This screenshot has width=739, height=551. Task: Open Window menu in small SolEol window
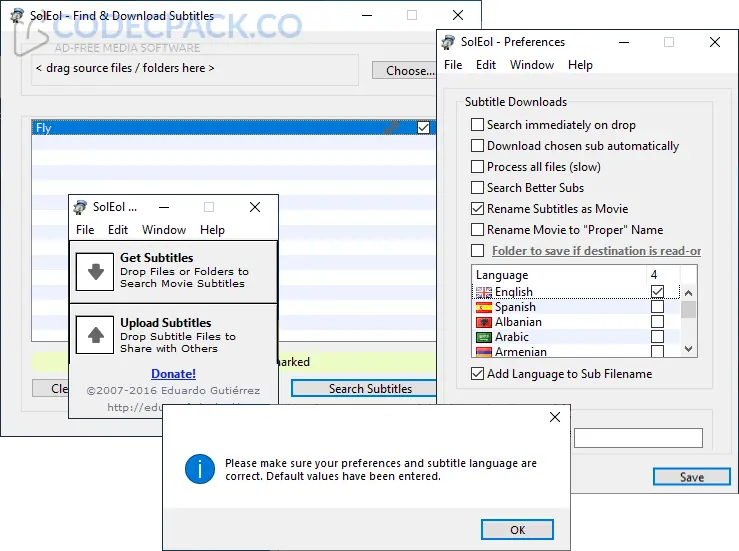coord(164,230)
